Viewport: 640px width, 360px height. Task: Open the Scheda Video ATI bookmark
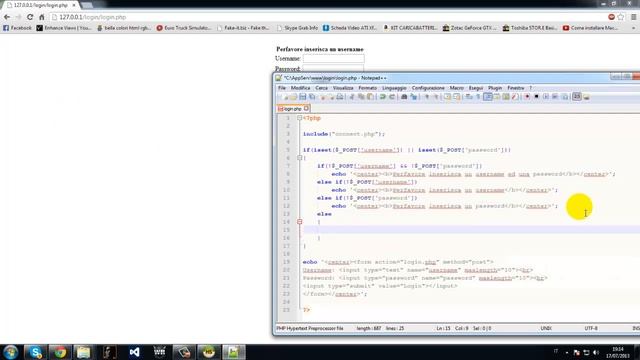tap(350, 28)
